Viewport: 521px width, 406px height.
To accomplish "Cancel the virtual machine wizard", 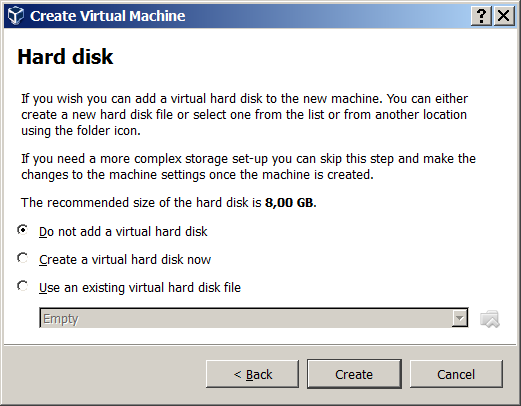I will click(456, 374).
